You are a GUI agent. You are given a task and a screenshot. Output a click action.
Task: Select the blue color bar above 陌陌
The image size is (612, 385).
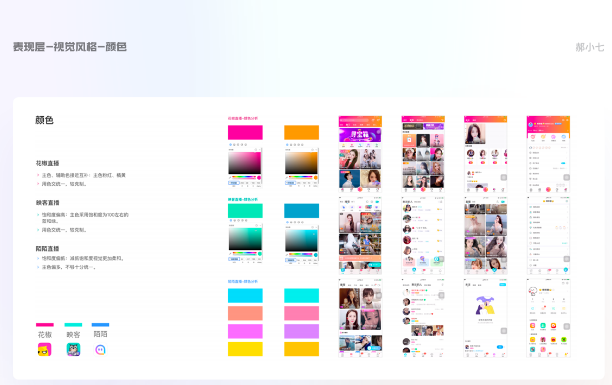coord(100,324)
